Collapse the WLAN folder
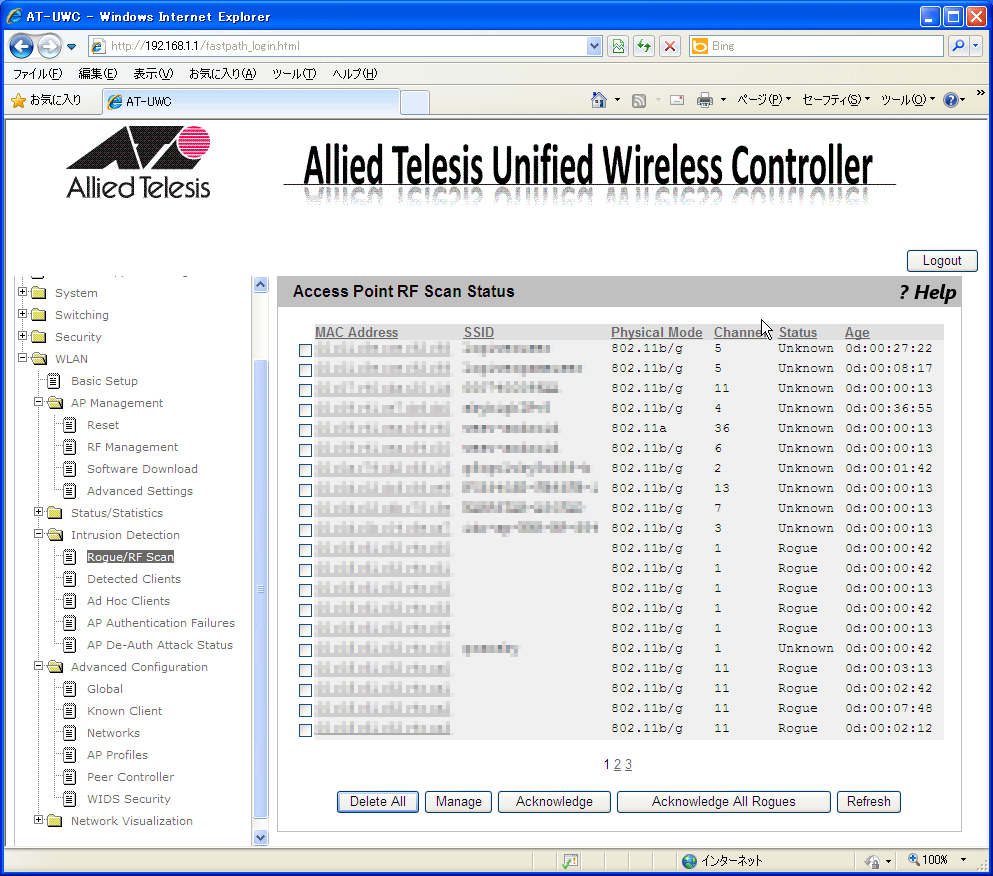 23,358
